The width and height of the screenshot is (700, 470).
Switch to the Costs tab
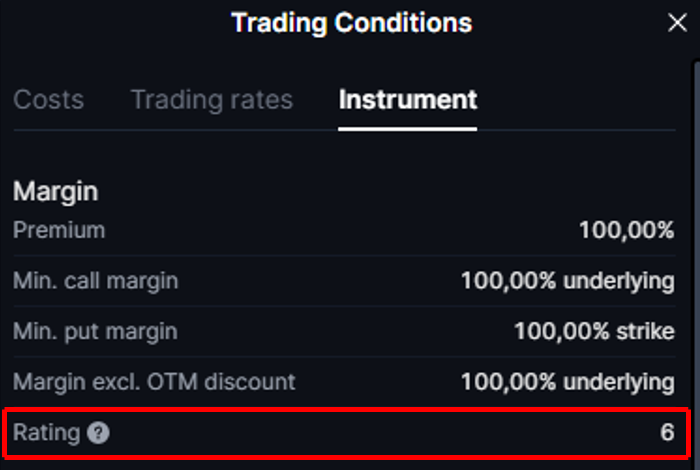click(x=49, y=100)
